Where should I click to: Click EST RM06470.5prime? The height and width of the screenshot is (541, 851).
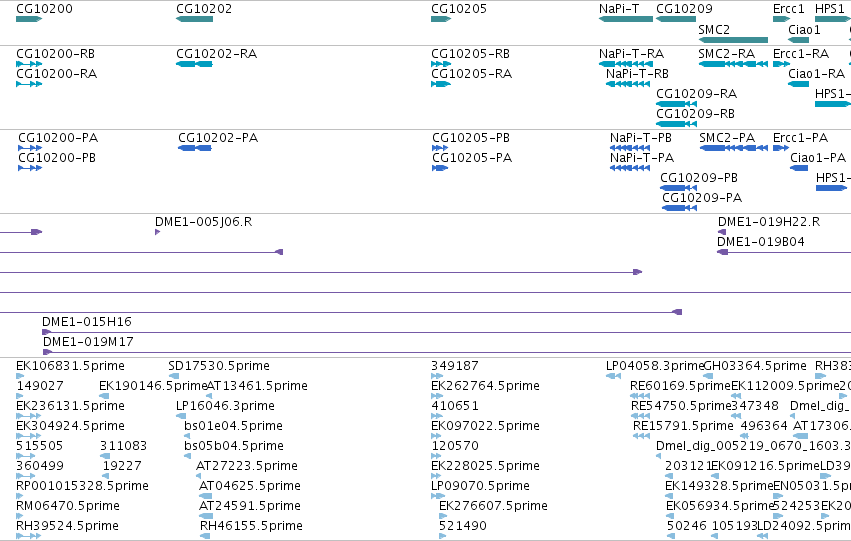20,516
